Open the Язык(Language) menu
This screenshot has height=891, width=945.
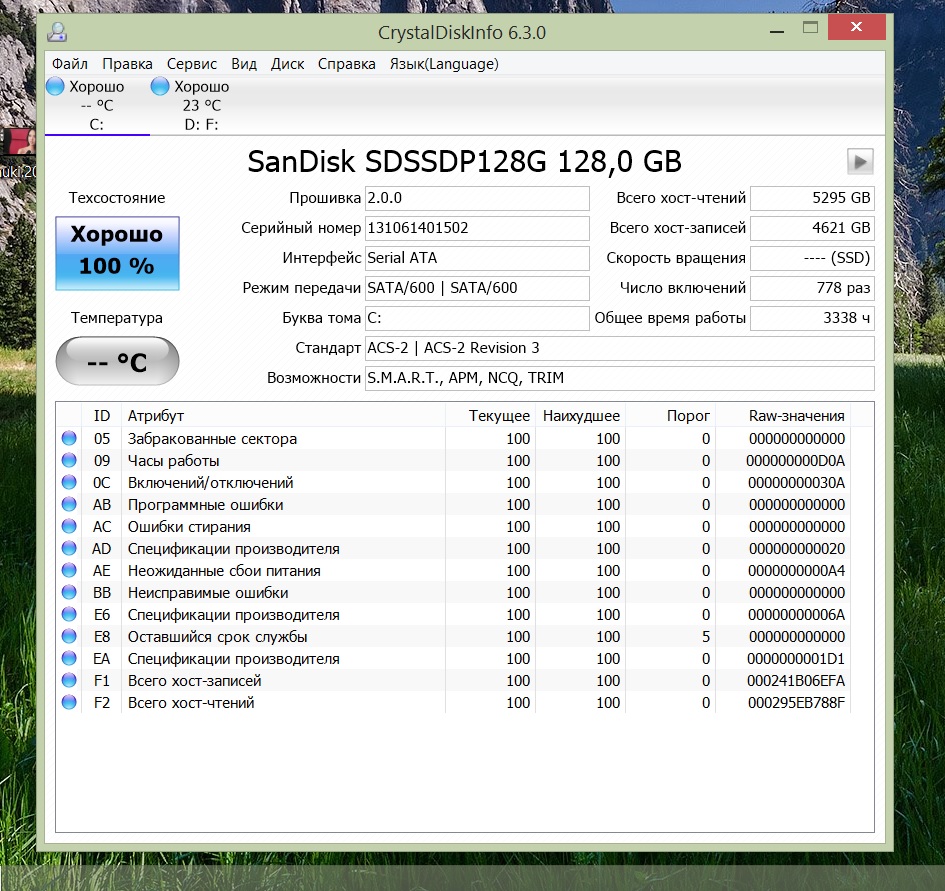click(x=444, y=64)
